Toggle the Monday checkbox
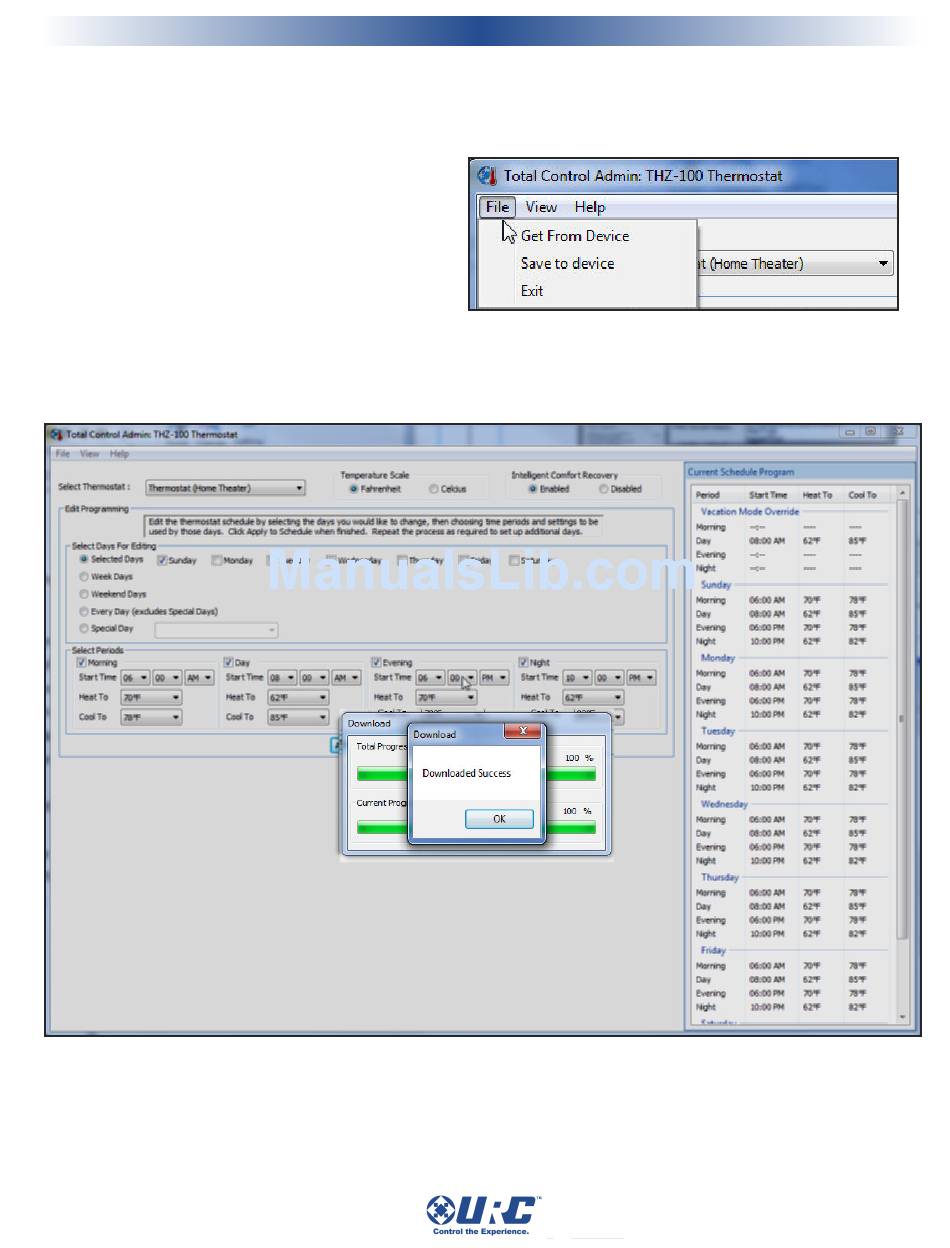Viewport: 950px width, 1248px height. pos(217,560)
